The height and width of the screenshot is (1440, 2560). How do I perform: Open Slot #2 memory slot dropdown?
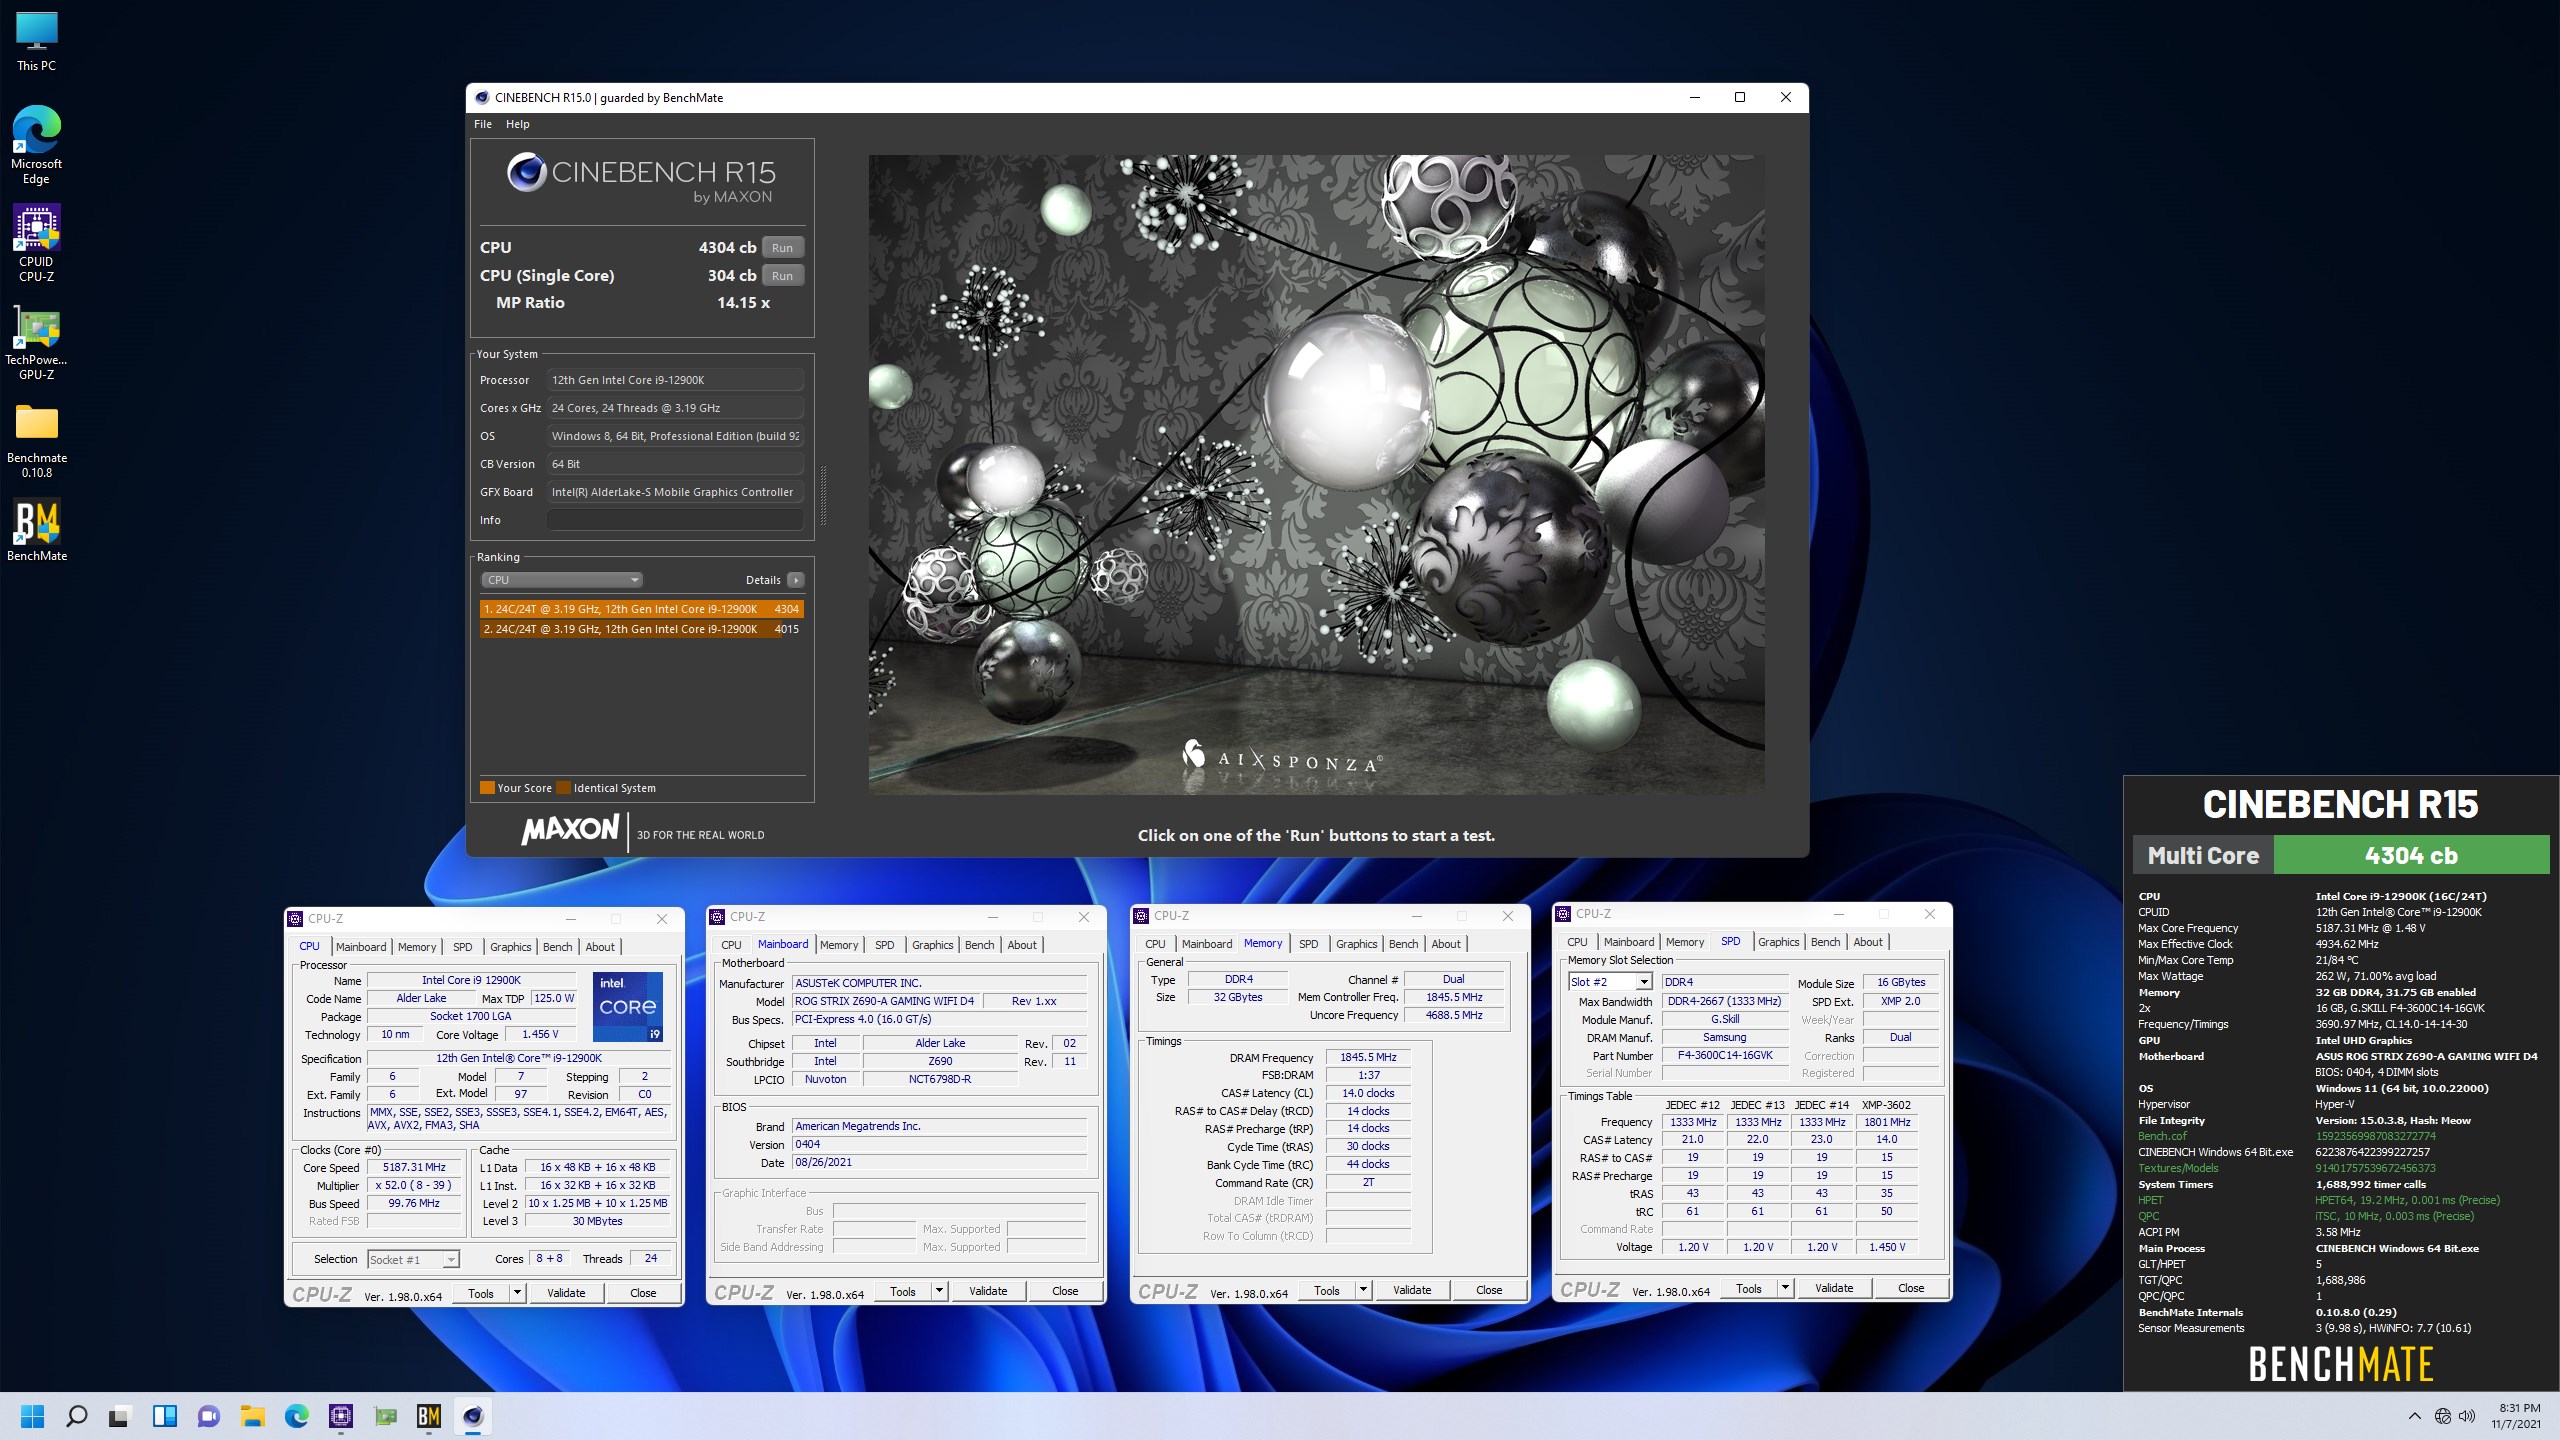(x=1609, y=982)
